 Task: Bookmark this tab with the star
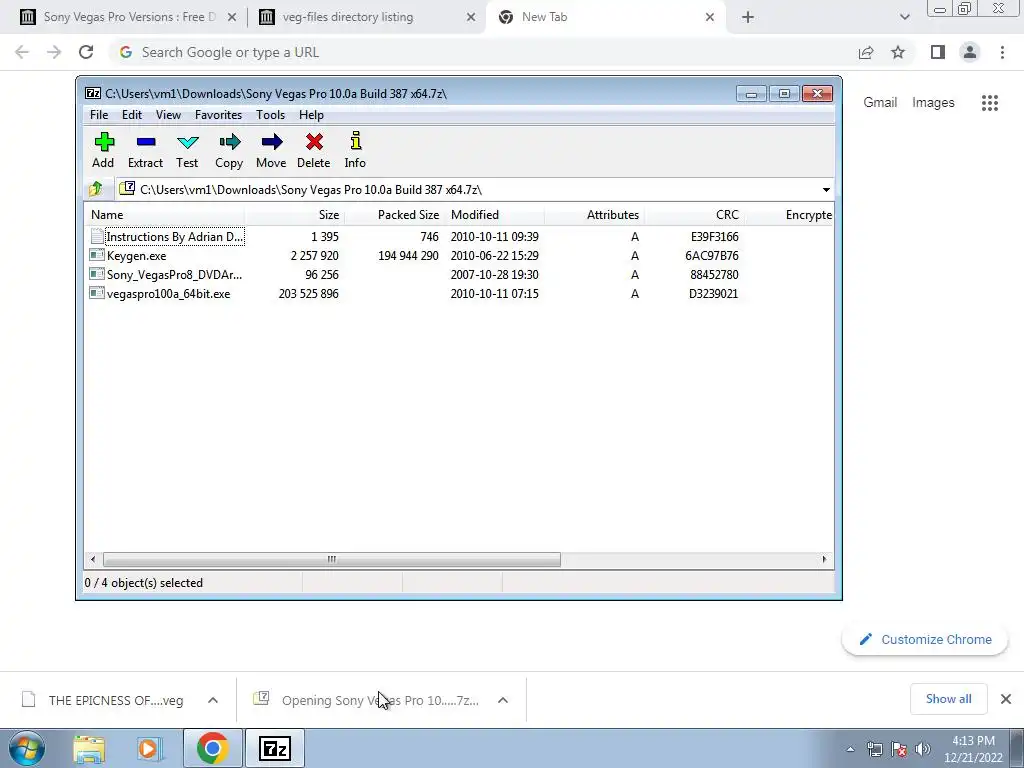[x=898, y=52]
